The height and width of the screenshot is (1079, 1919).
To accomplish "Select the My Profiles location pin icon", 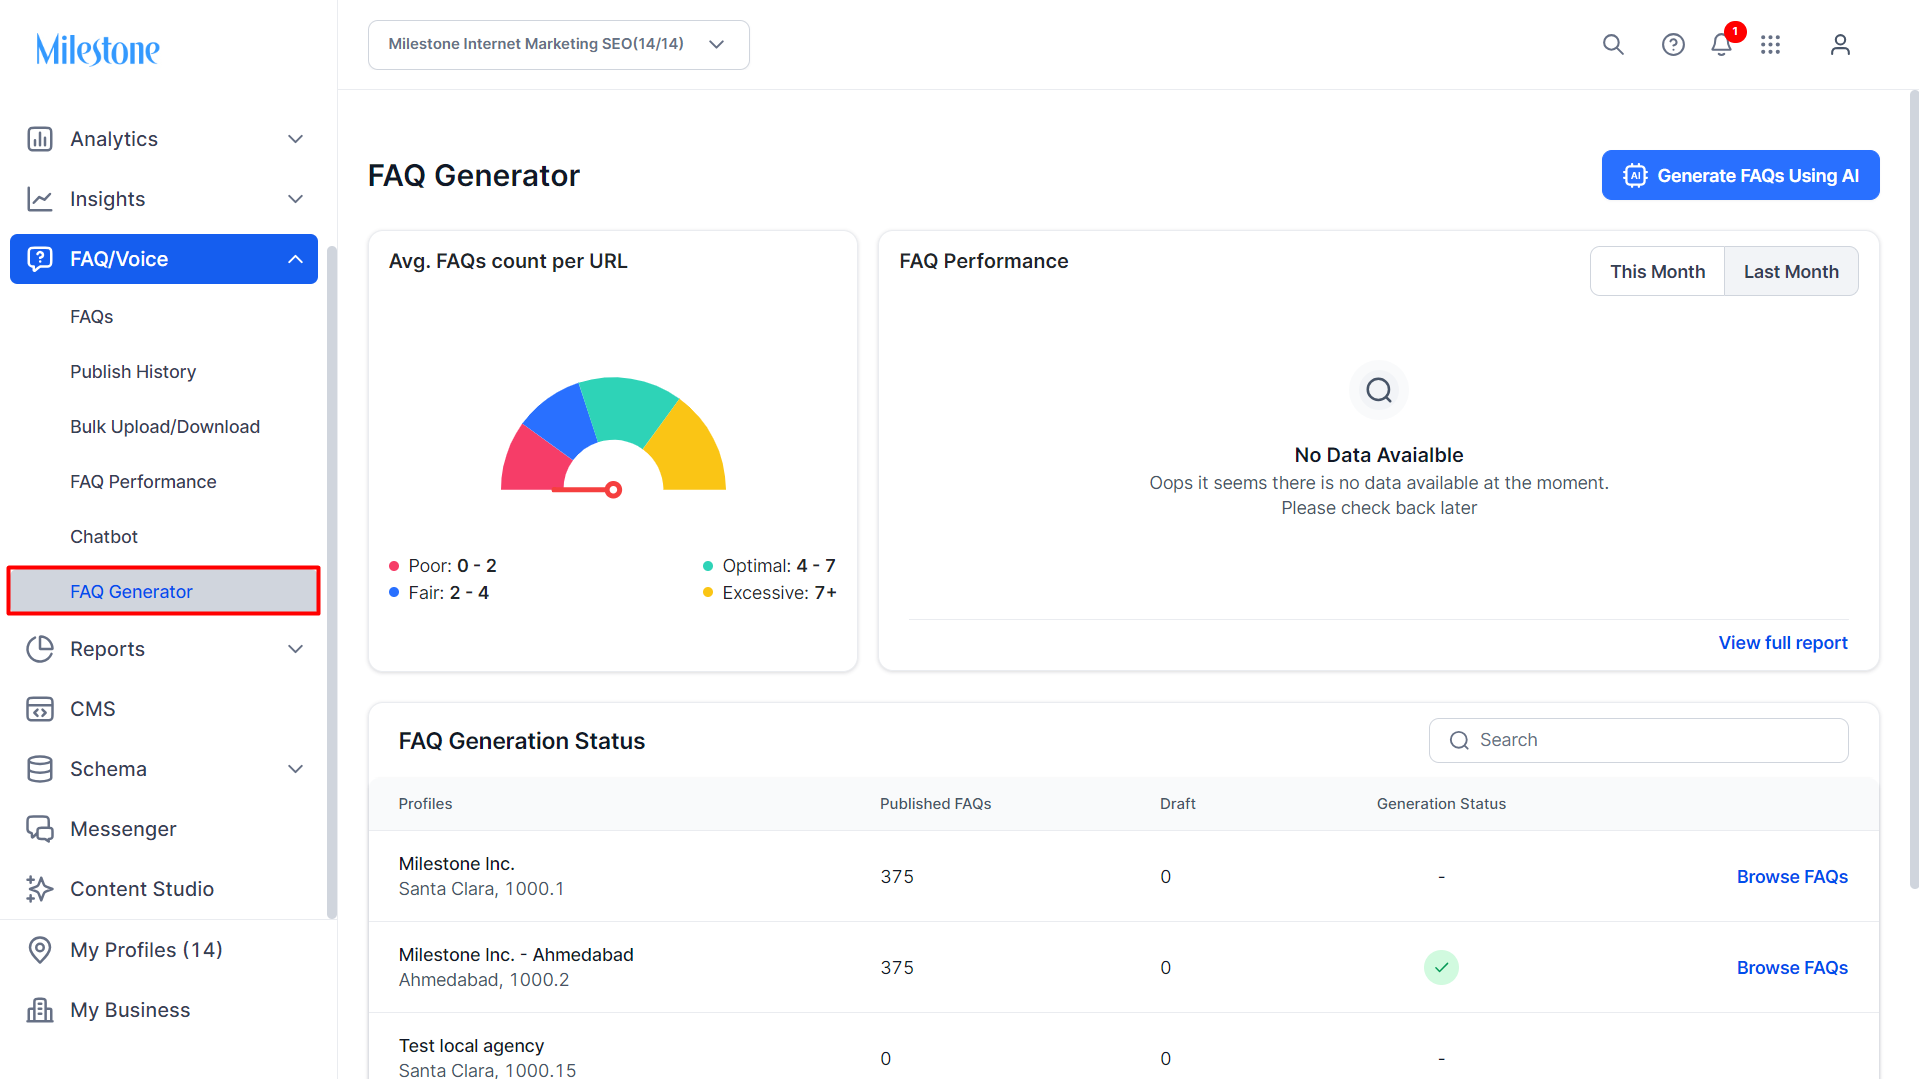I will pos(40,950).
